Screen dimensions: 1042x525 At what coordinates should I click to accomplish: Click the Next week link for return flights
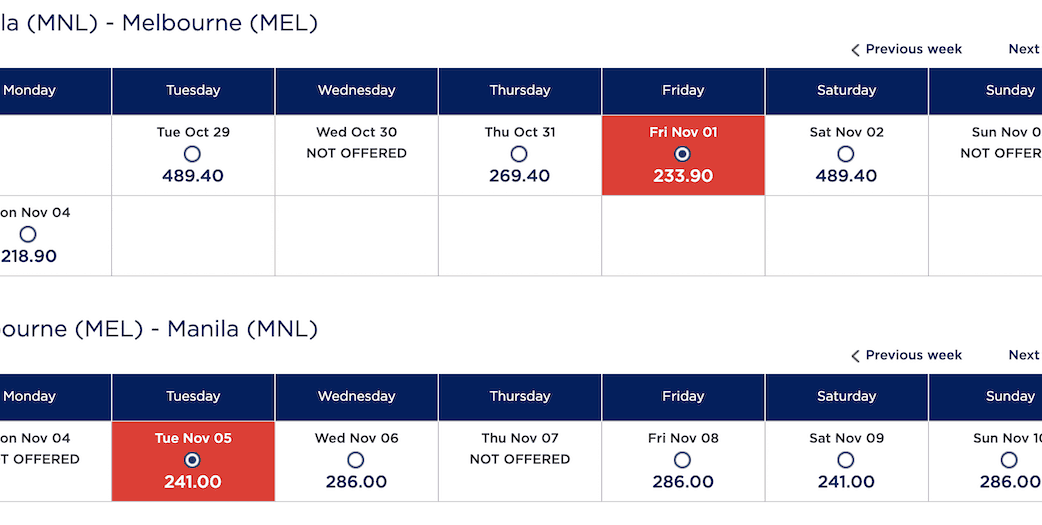[x=1024, y=355]
